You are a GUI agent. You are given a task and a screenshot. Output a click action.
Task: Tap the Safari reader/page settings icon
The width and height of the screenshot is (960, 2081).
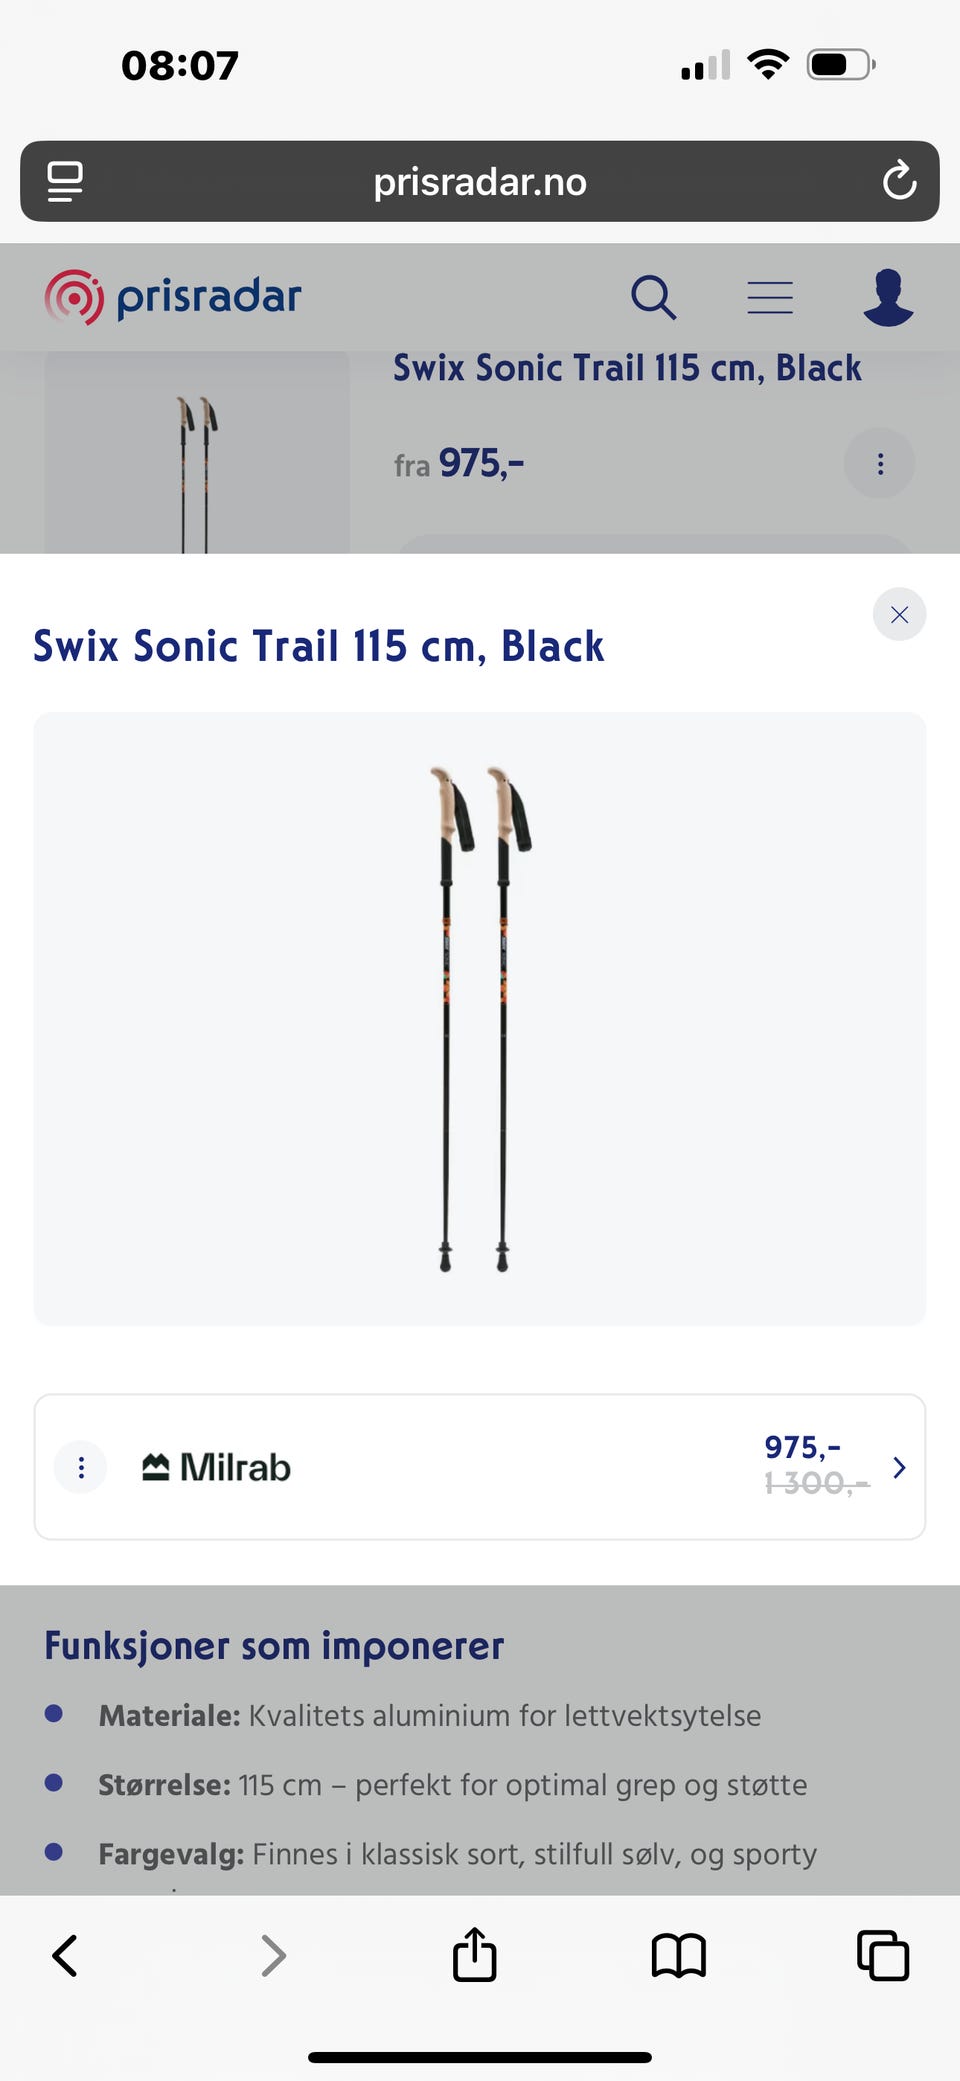65,181
